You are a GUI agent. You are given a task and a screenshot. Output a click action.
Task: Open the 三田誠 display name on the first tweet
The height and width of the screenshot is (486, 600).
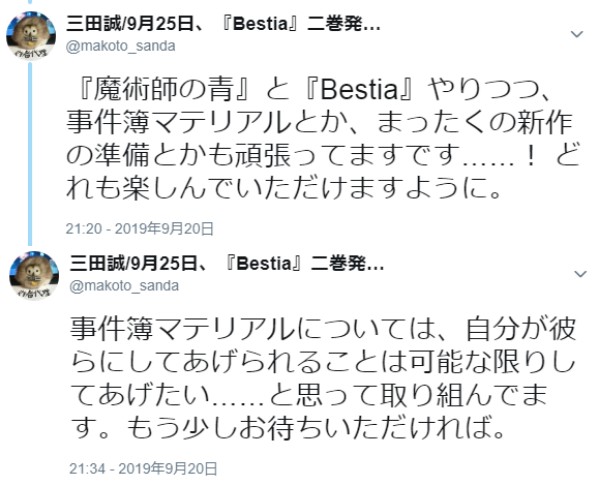[x=92, y=24]
